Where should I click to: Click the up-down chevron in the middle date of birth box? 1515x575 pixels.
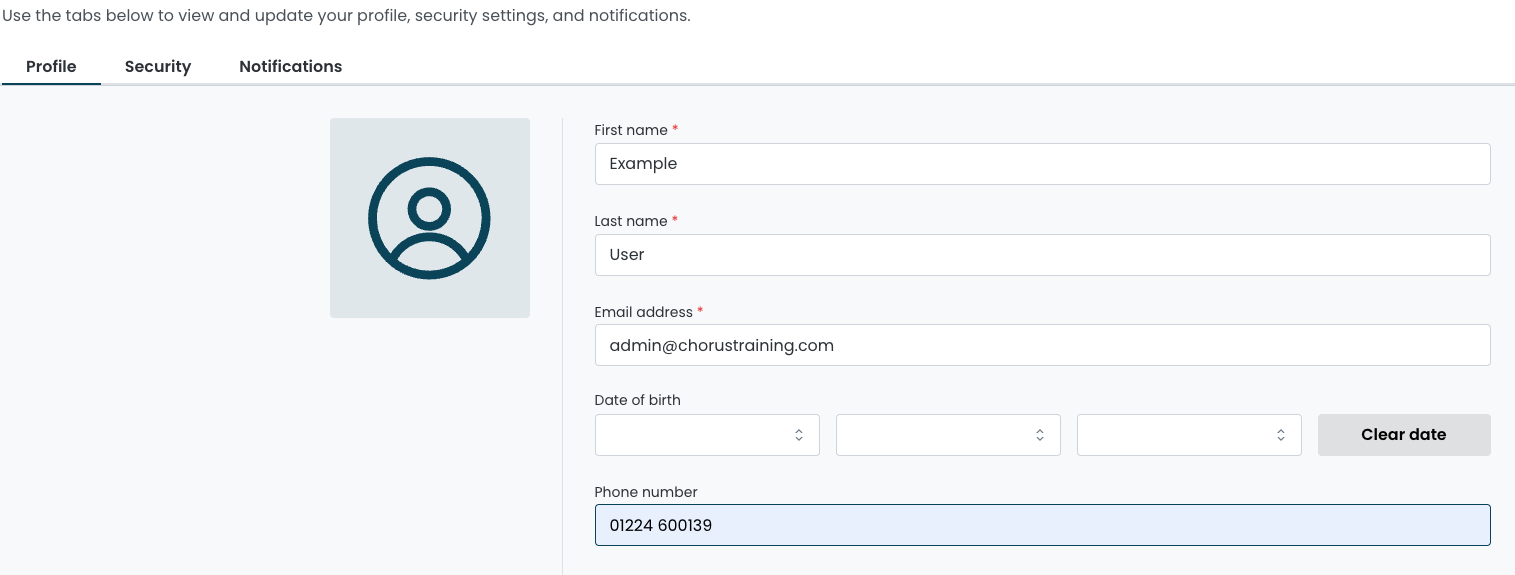click(1039, 435)
